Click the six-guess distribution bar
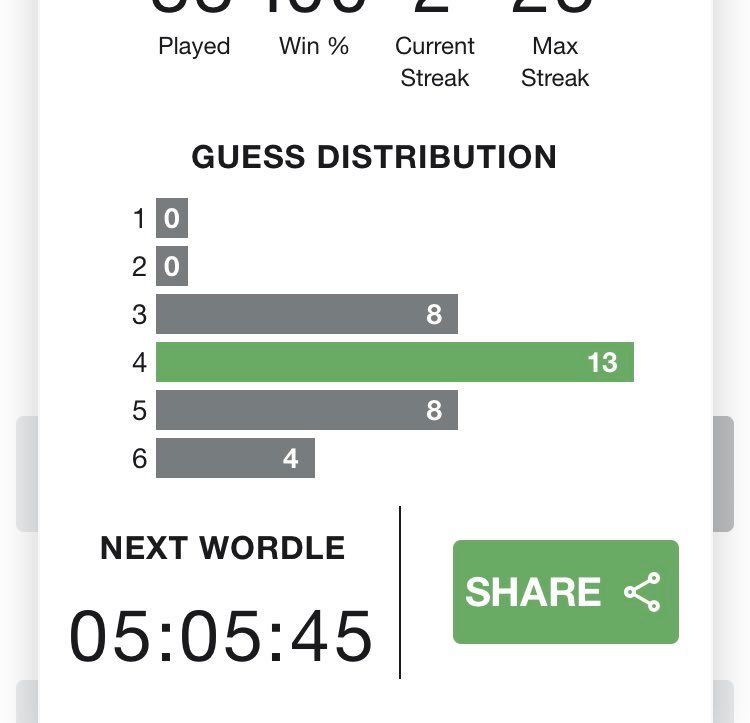 [x=235, y=458]
